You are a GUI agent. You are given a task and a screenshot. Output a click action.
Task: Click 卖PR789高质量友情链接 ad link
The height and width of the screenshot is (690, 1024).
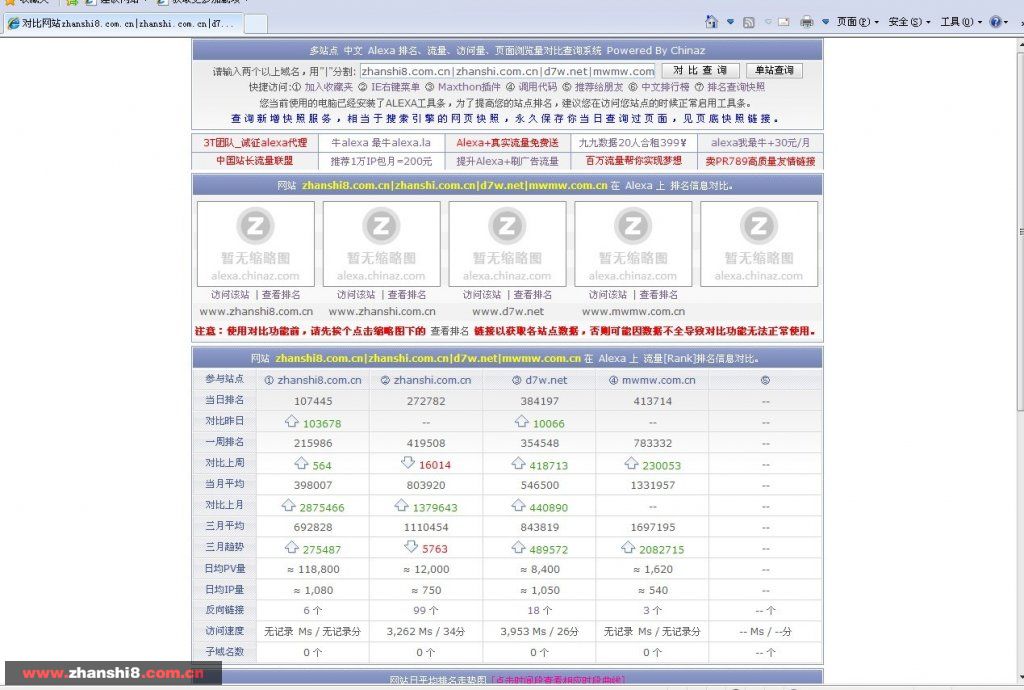(760, 161)
